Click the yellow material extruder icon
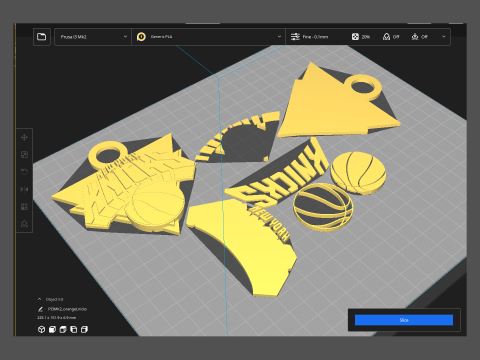The image size is (480, 360). (x=141, y=37)
